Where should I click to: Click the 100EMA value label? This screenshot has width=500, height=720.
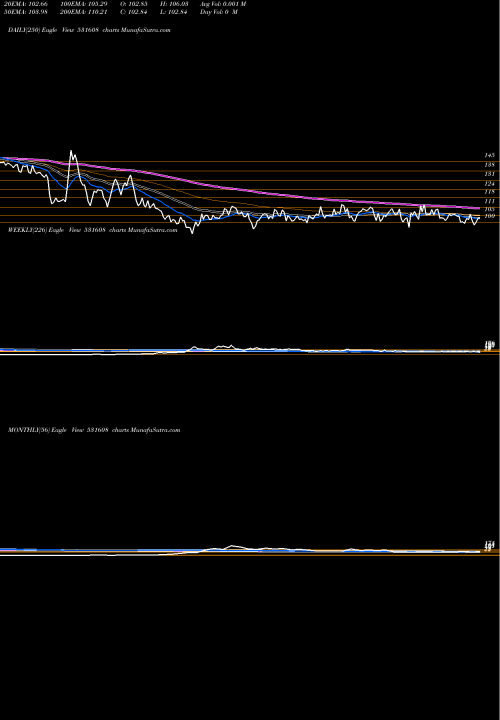click(83, 4)
